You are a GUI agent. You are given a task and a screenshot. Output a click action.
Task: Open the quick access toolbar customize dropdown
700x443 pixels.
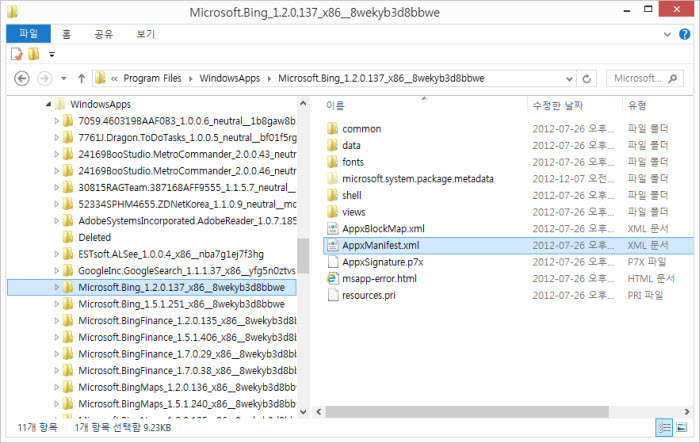(x=52, y=54)
